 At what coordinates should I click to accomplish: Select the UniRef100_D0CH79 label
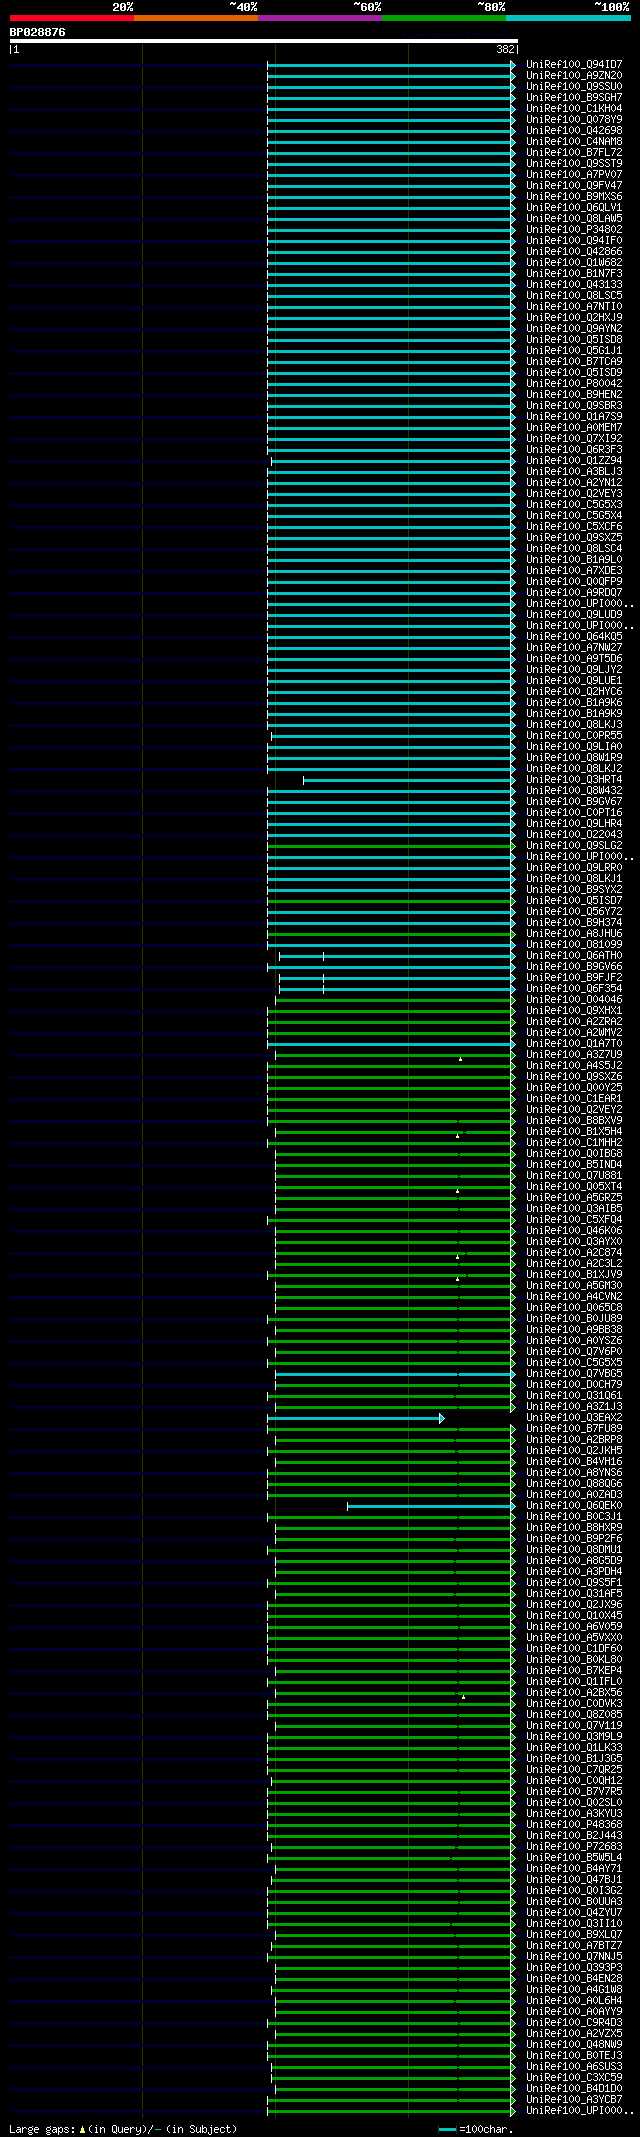574,1384
